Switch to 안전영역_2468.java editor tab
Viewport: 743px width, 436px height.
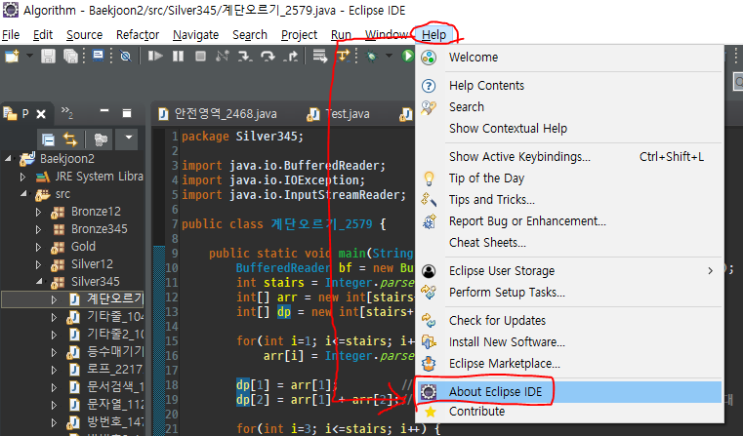click(x=218, y=114)
